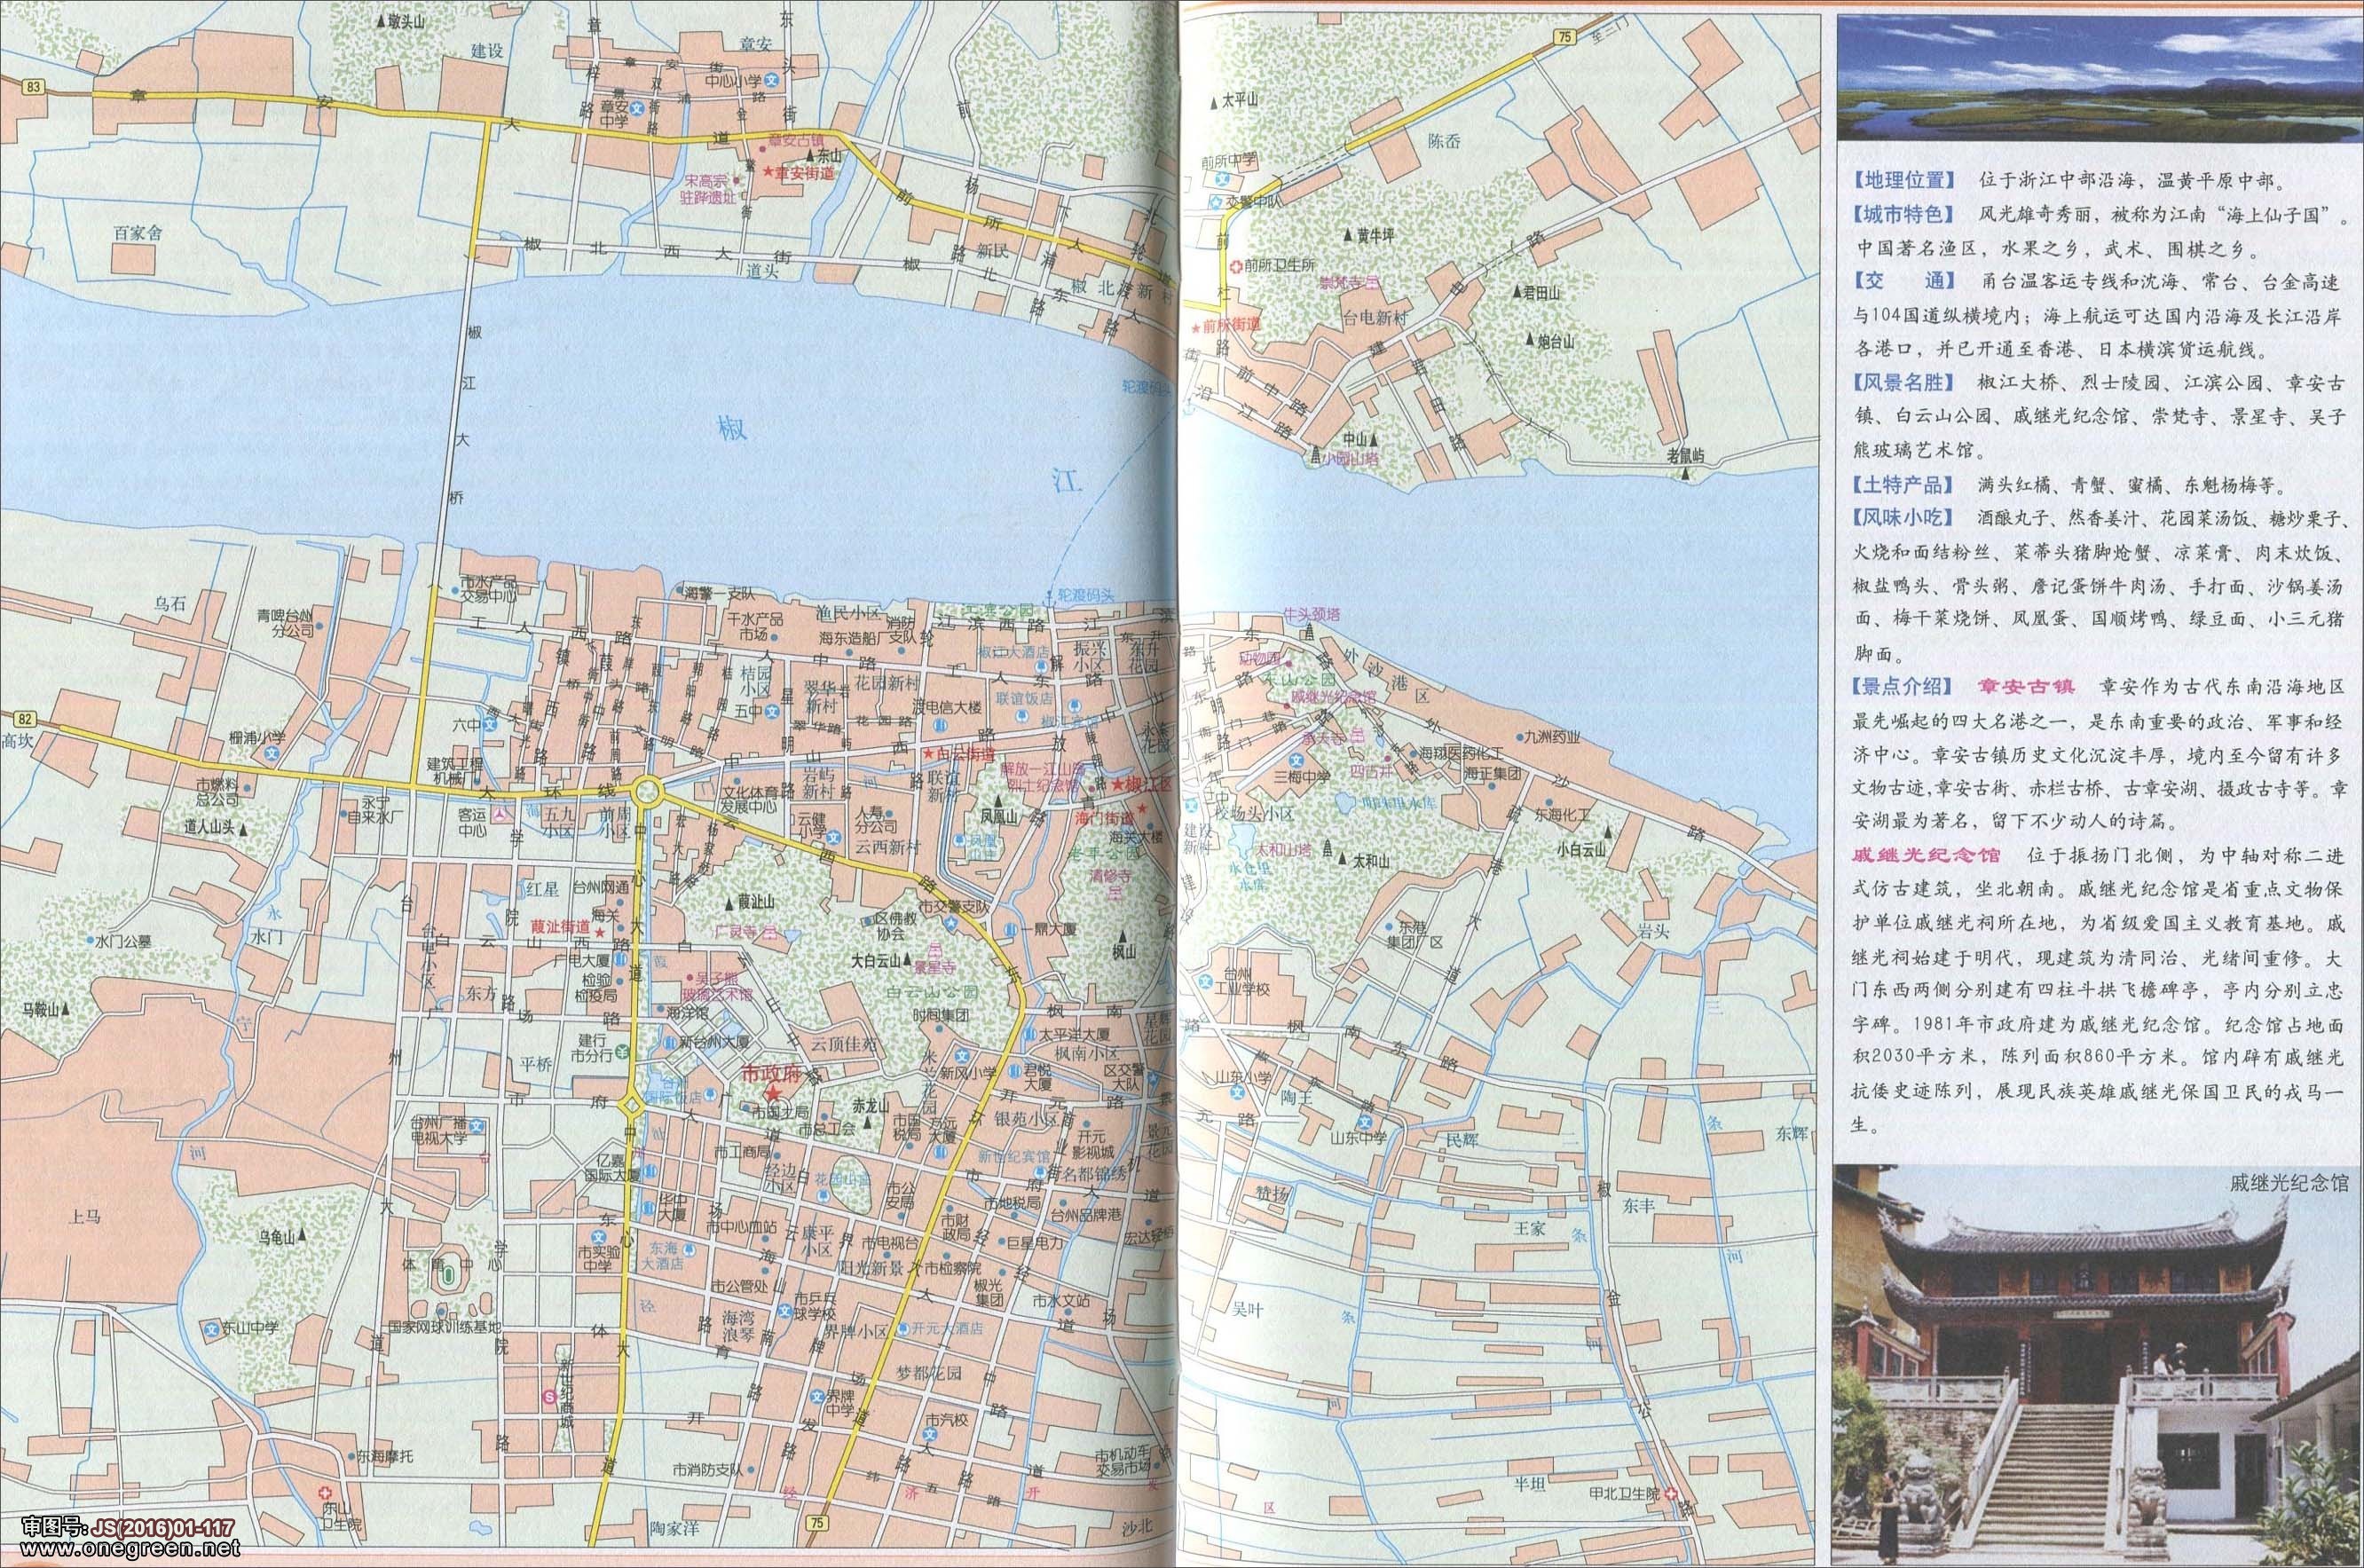Click the 审图号 JS(2016)01-117 text
The height and width of the screenshot is (1568, 2364).
coord(128,1529)
